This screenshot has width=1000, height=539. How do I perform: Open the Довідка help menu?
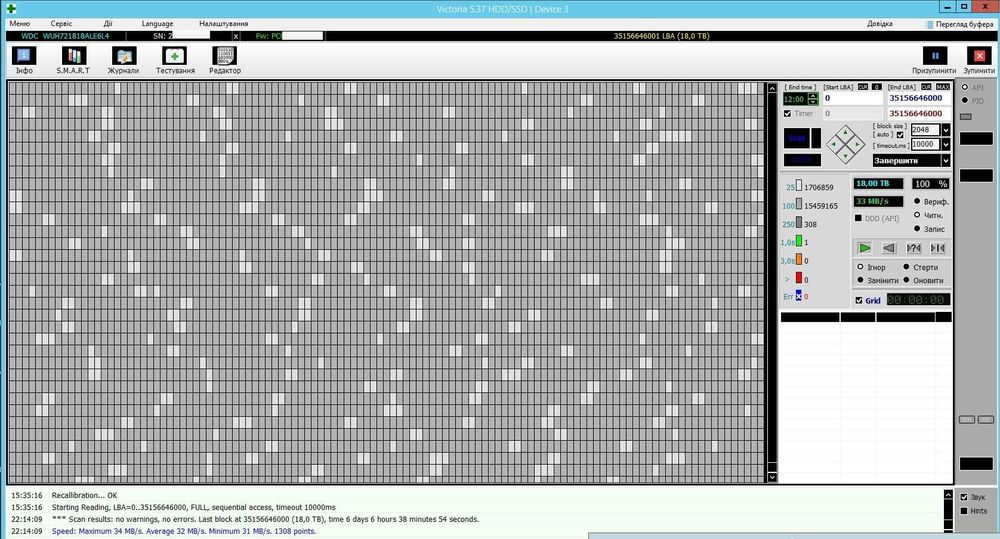[x=879, y=24]
